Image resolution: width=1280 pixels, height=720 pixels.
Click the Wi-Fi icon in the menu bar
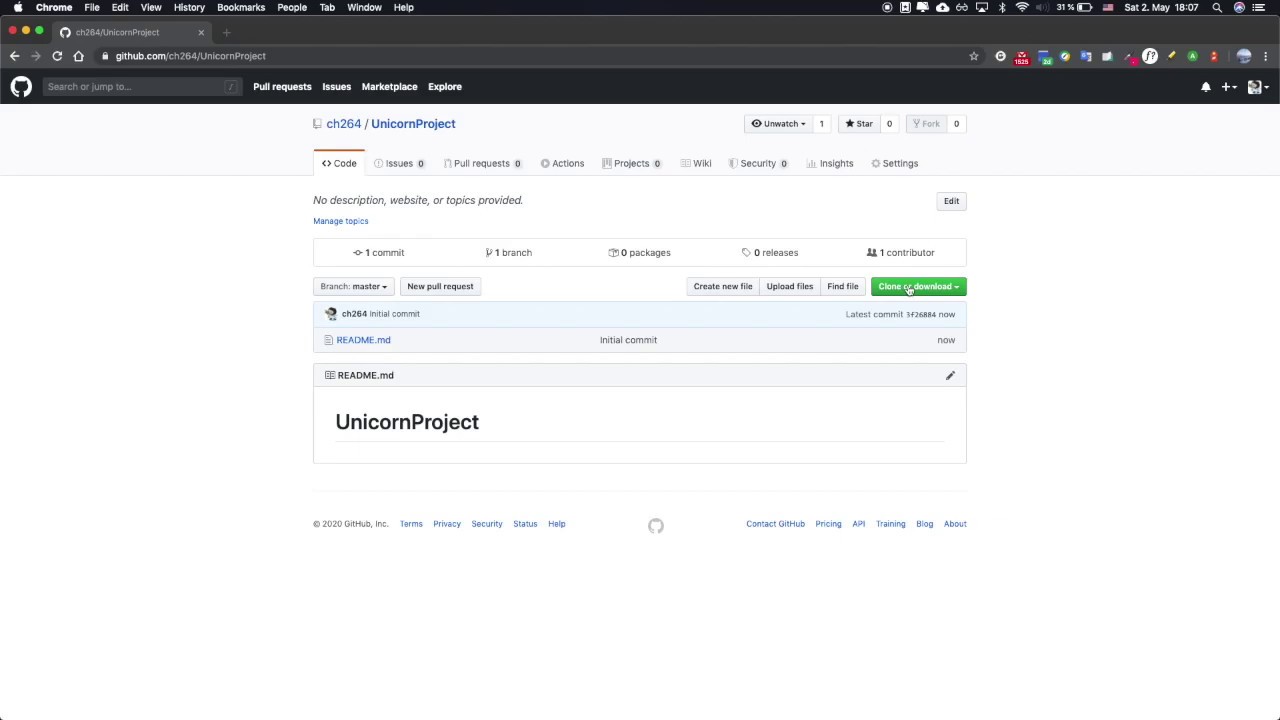[1022, 7]
